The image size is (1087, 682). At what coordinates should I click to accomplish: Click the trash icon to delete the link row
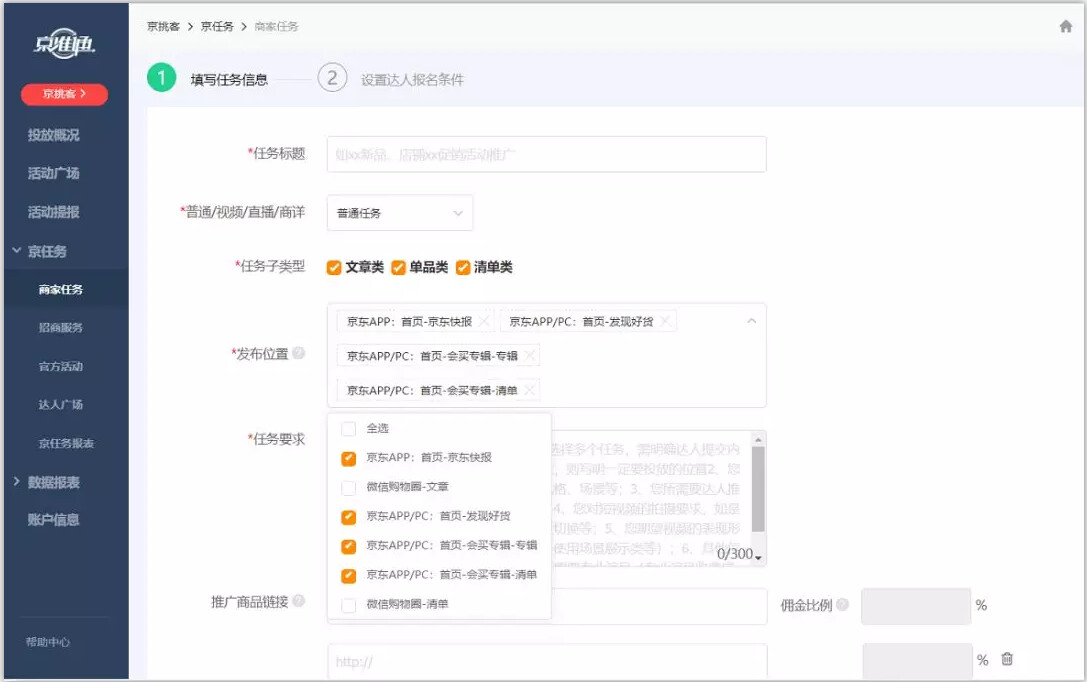[1007, 658]
